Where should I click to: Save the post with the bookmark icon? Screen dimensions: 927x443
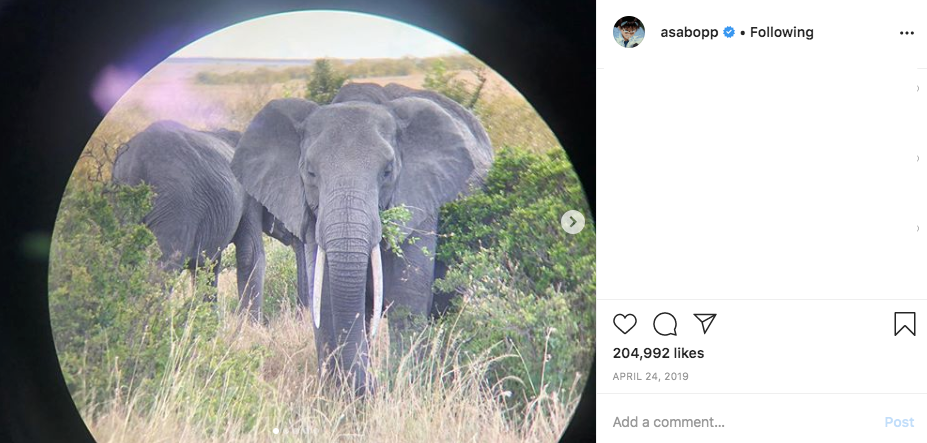tap(905, 324)
